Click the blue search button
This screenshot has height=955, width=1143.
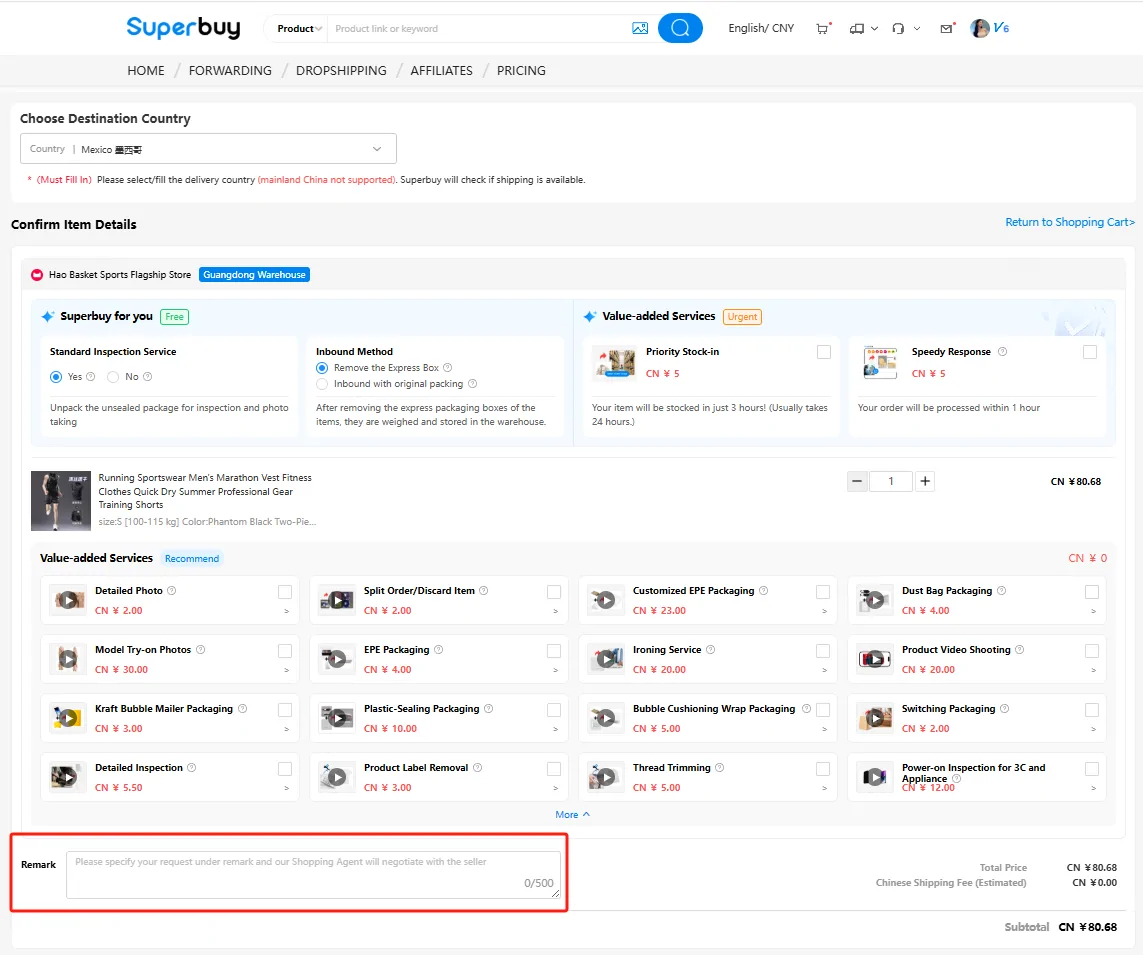pyautogui.click(x=679, y=28)
